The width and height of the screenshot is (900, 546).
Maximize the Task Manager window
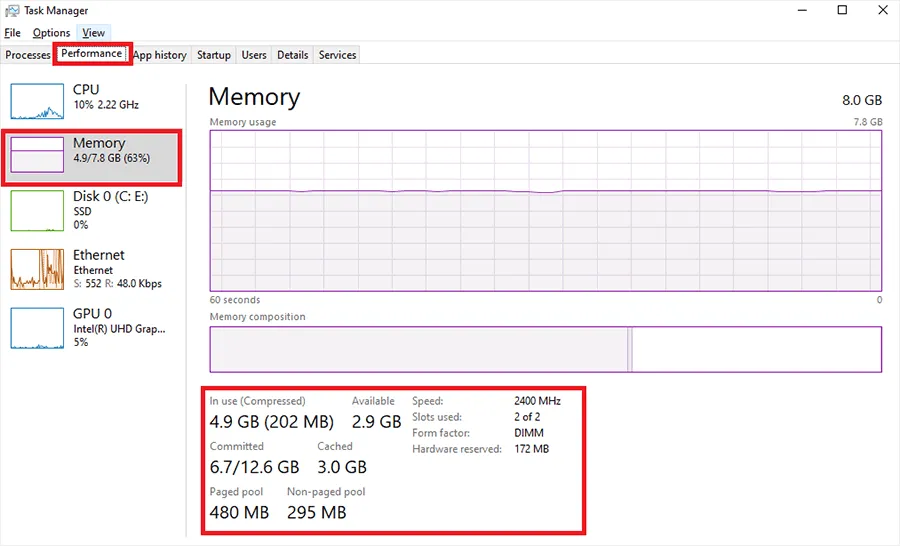click(x=842, y=11)
